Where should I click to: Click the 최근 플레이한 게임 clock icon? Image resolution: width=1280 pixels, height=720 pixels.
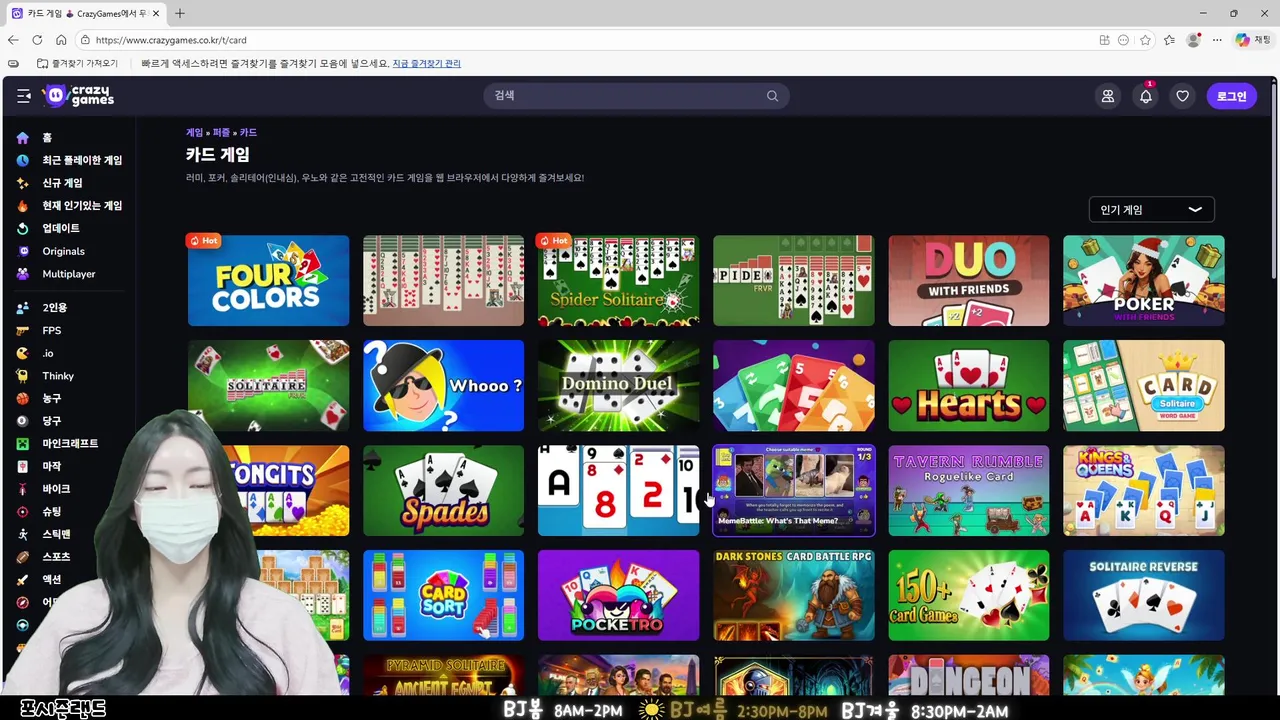pyautogui.click(x=22, y=160)
